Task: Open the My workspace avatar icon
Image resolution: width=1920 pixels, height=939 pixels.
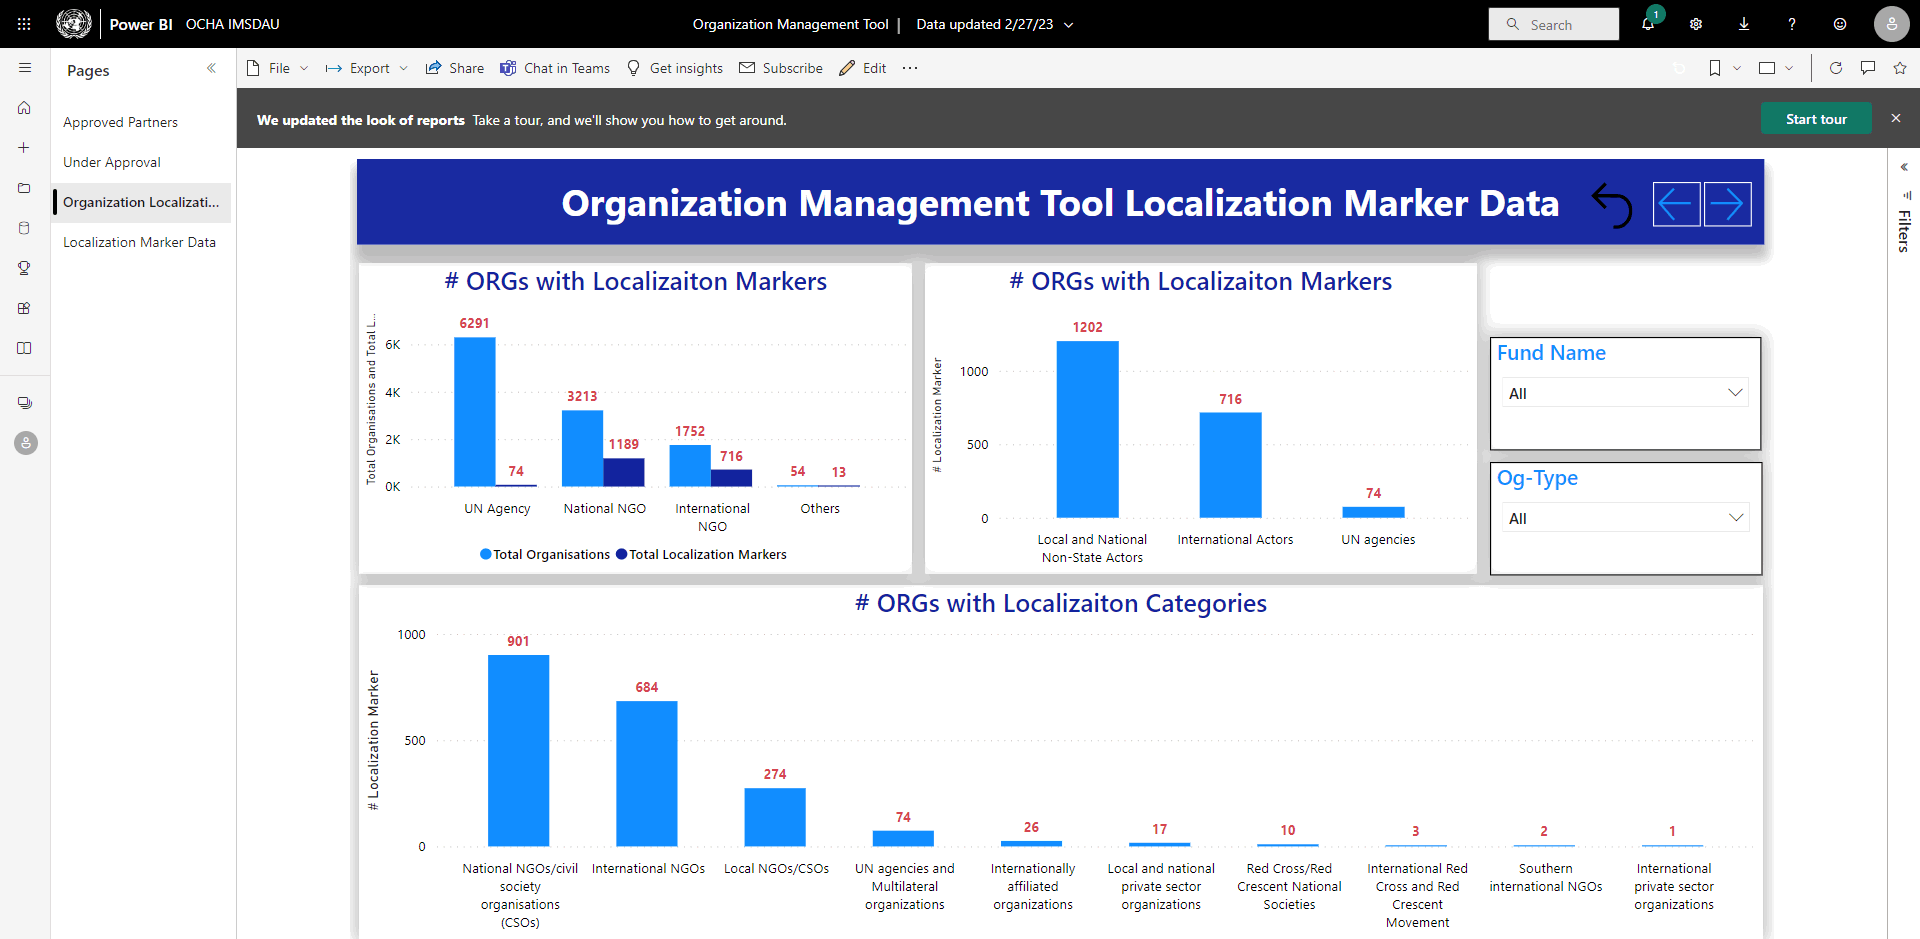Action: click(26, 443)
